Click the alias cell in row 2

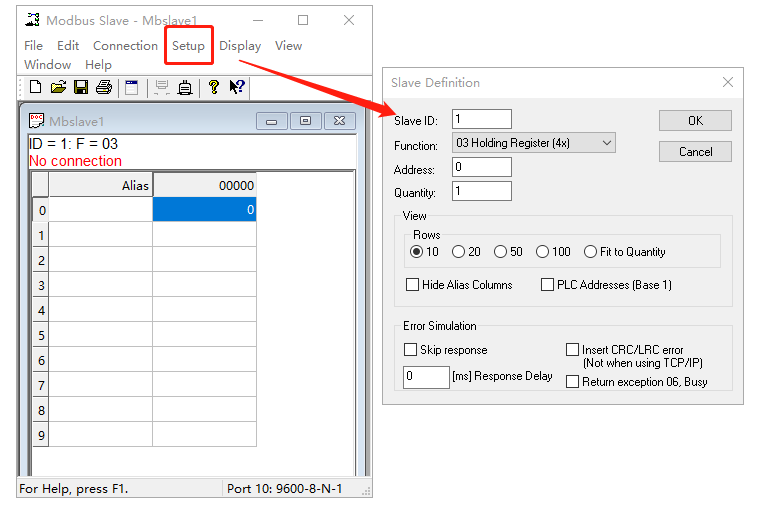click(101, 260)
